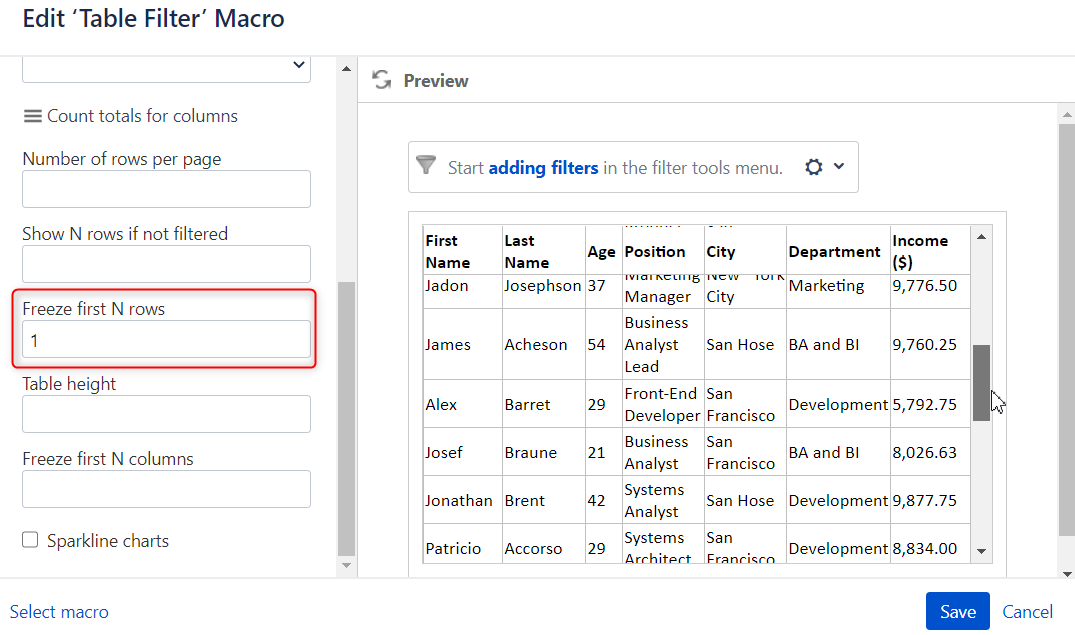
Task: Click the Preview refresh icon
Action: tap(381, 80)
